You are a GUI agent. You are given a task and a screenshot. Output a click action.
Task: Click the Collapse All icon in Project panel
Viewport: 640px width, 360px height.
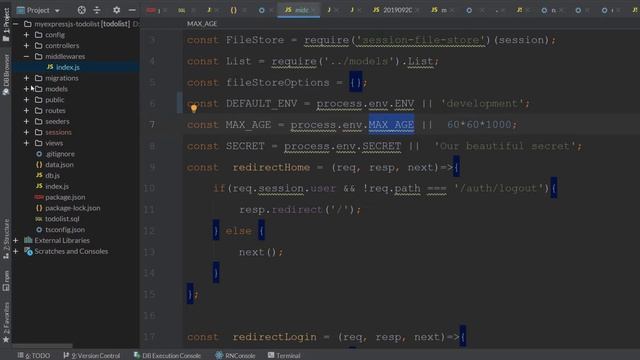tap(97, 10)
